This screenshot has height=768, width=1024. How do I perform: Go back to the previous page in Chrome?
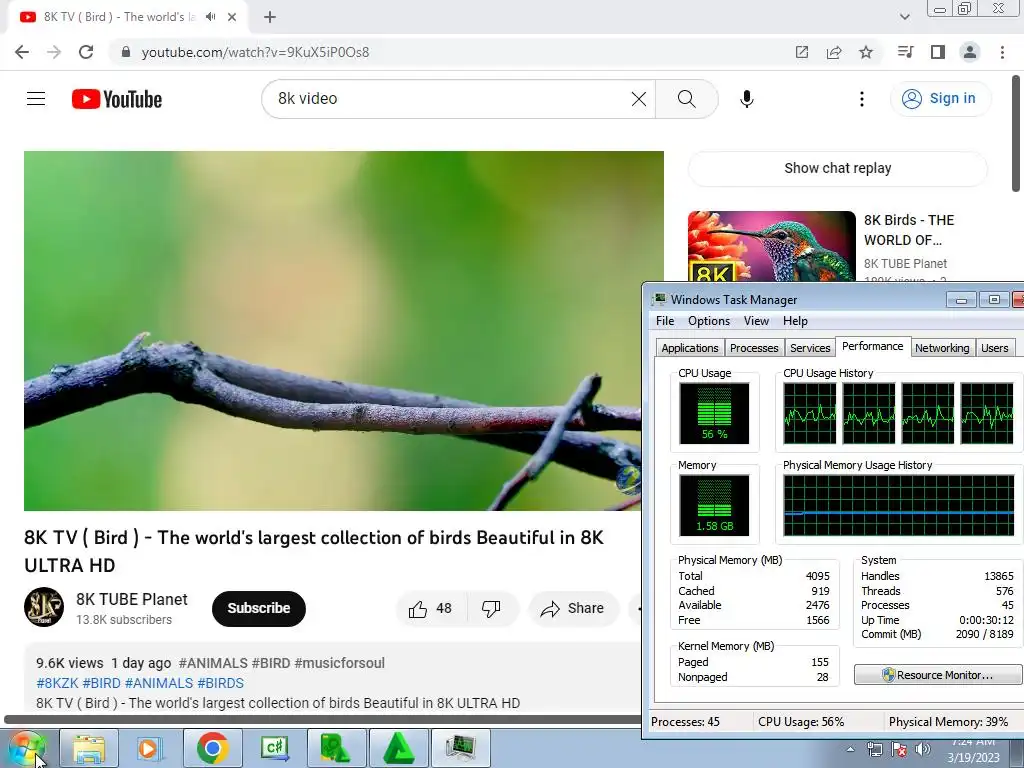[22, 52]
